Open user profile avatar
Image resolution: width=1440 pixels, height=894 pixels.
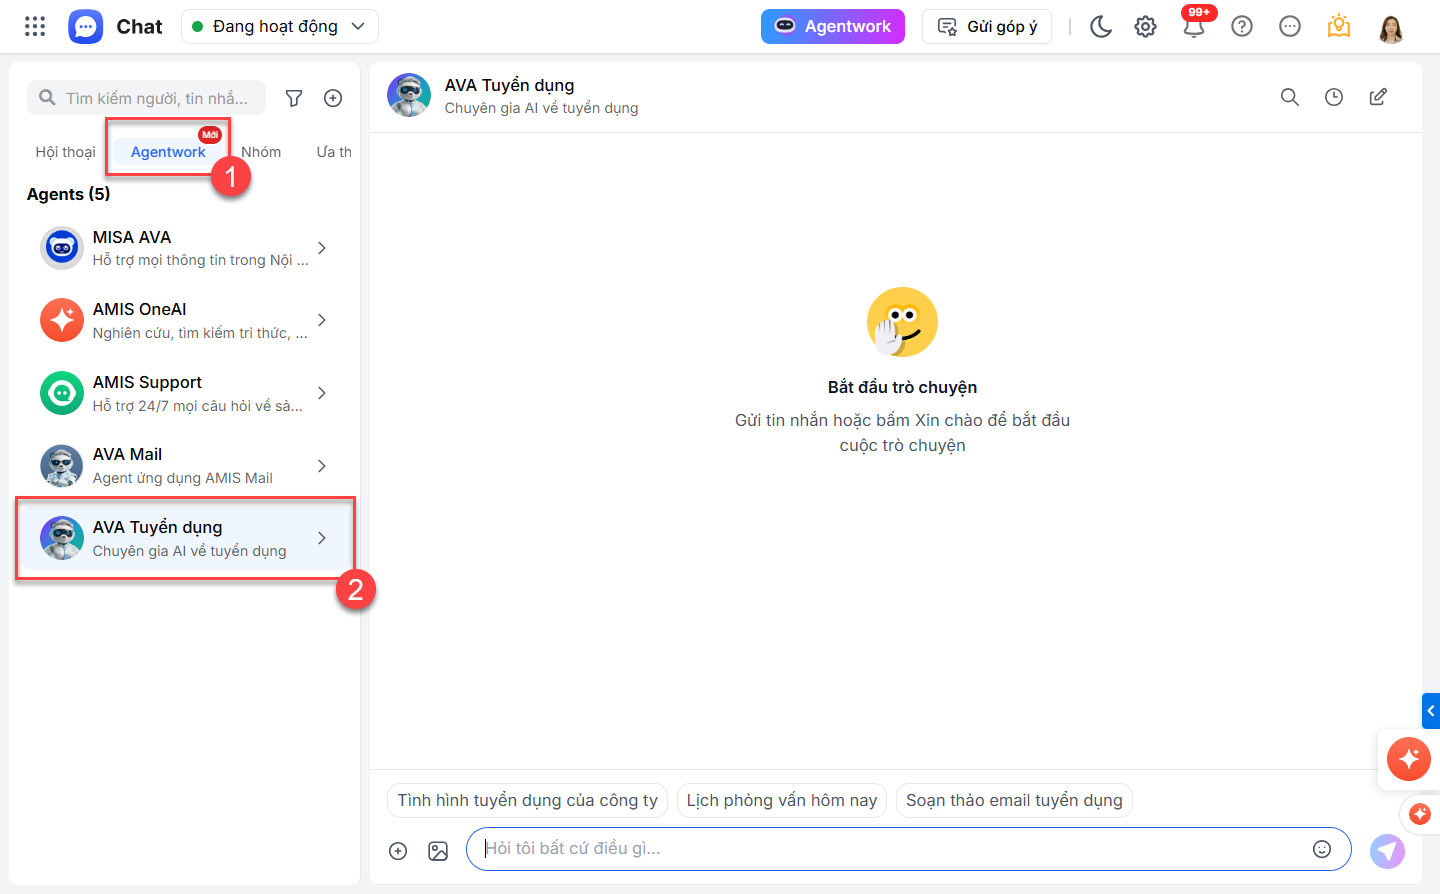1390,27
